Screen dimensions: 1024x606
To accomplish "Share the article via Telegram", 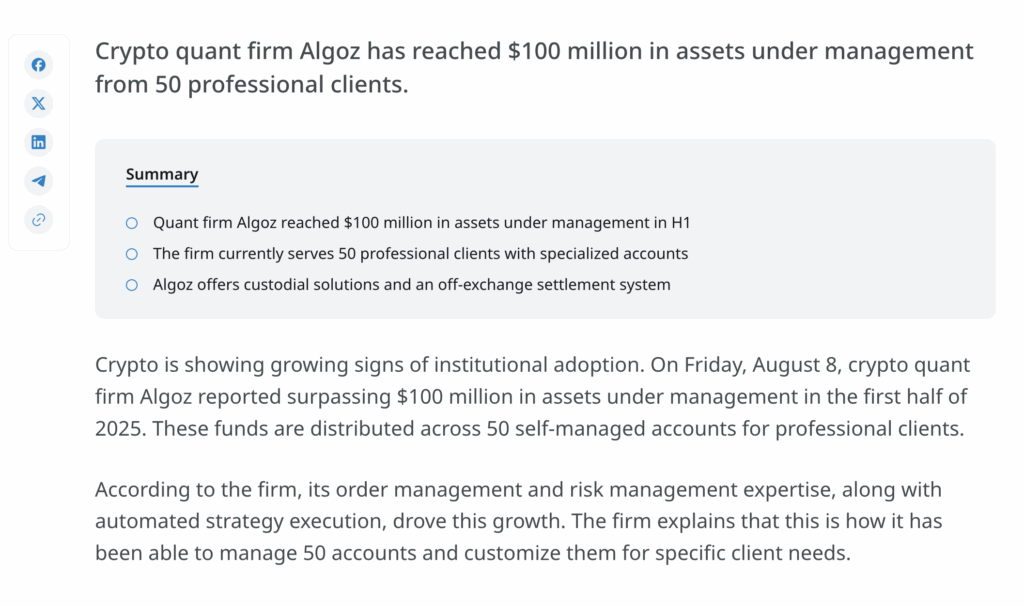I will 38,181.
